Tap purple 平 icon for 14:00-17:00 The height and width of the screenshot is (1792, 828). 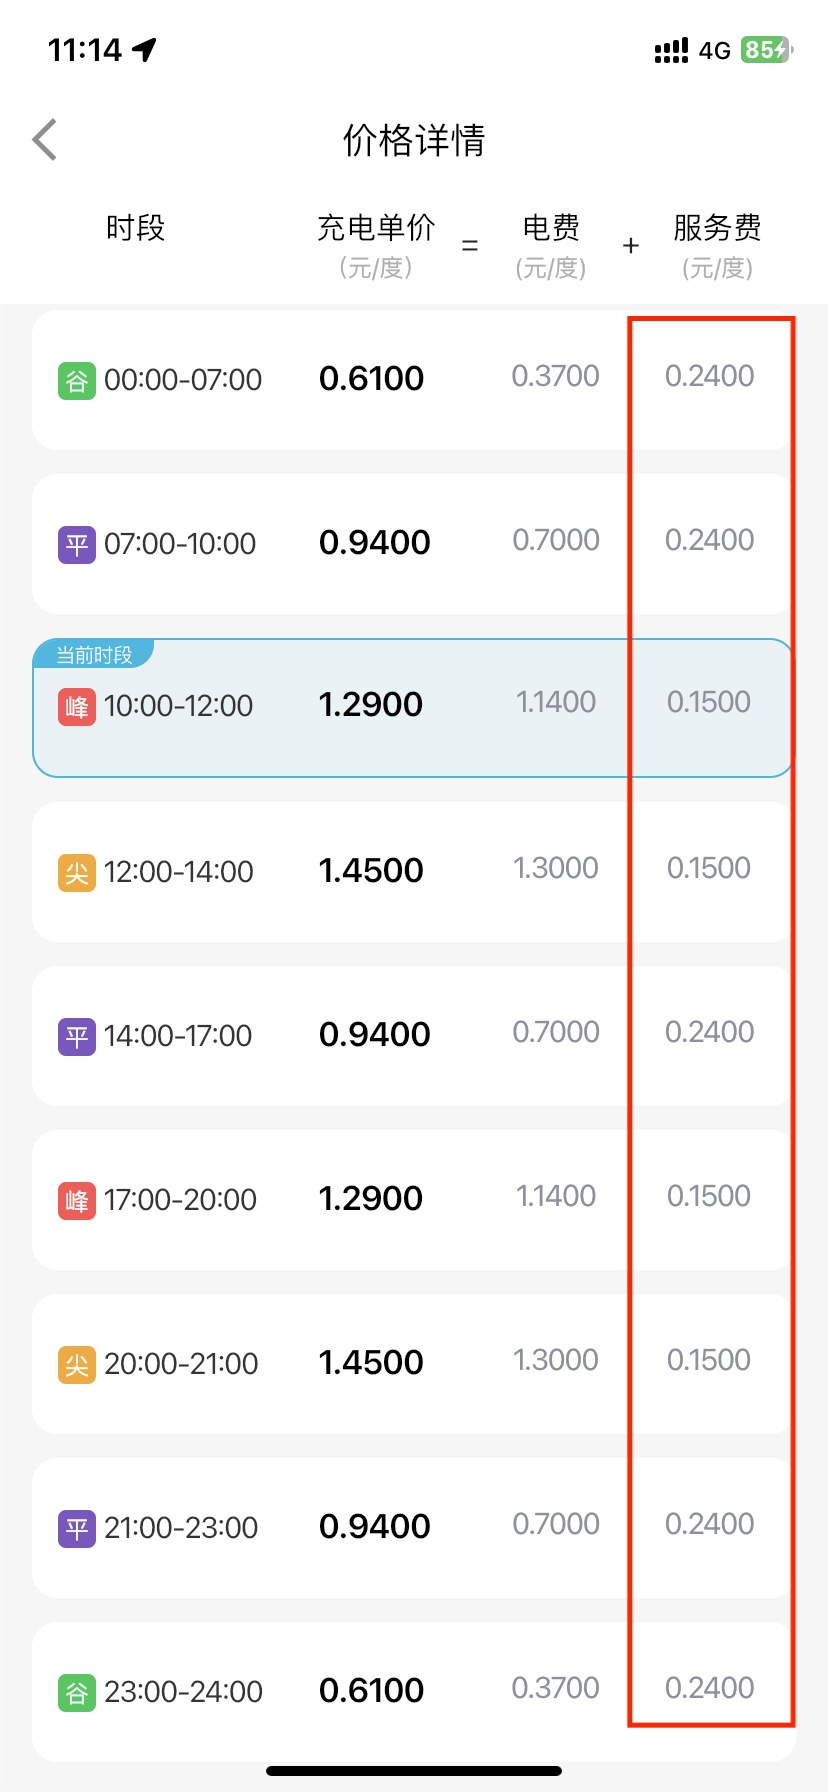tap(77, 1037)
